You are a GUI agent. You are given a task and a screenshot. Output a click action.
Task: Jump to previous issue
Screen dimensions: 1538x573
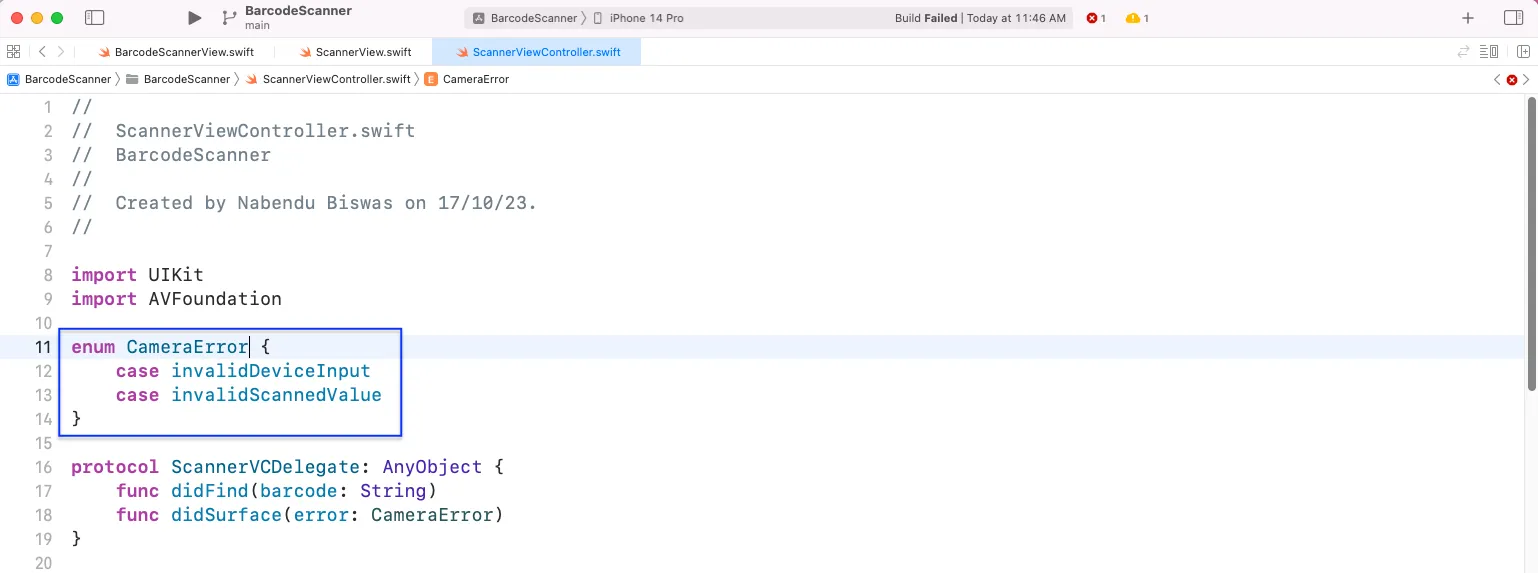pos(1497,79)
